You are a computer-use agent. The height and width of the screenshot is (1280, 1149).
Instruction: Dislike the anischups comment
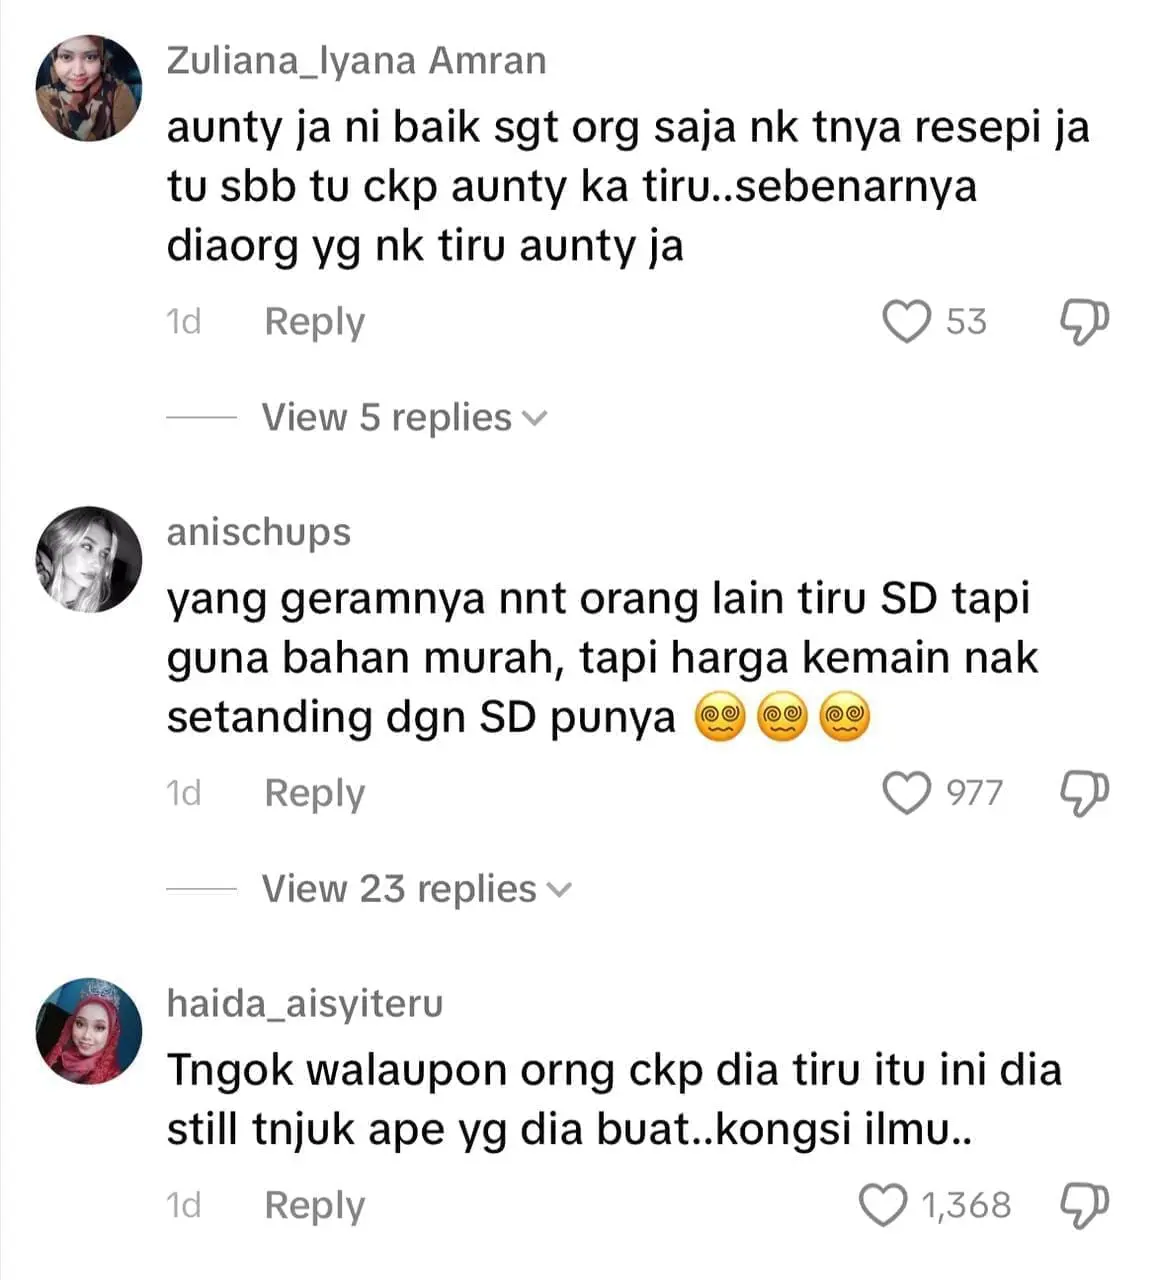[x=1084, y=793]
